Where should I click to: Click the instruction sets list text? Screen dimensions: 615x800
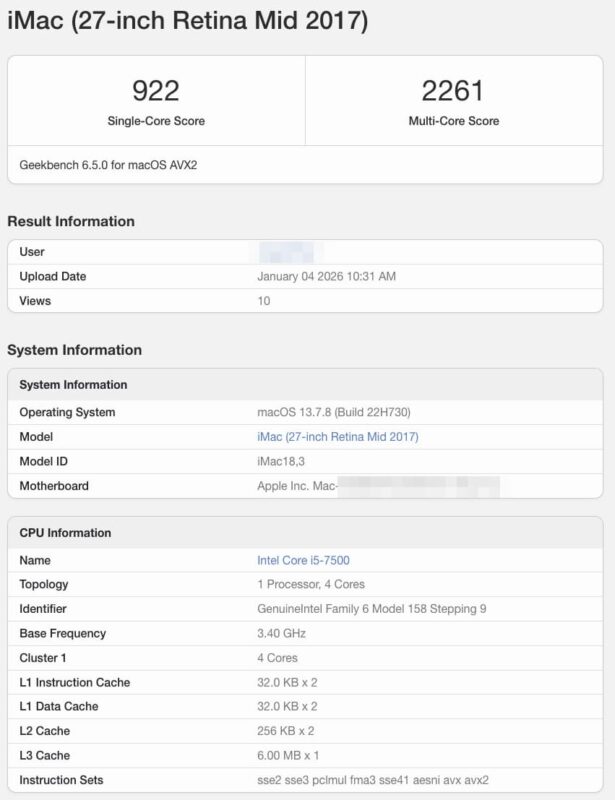pyautogui.click(x=373, y=780)
